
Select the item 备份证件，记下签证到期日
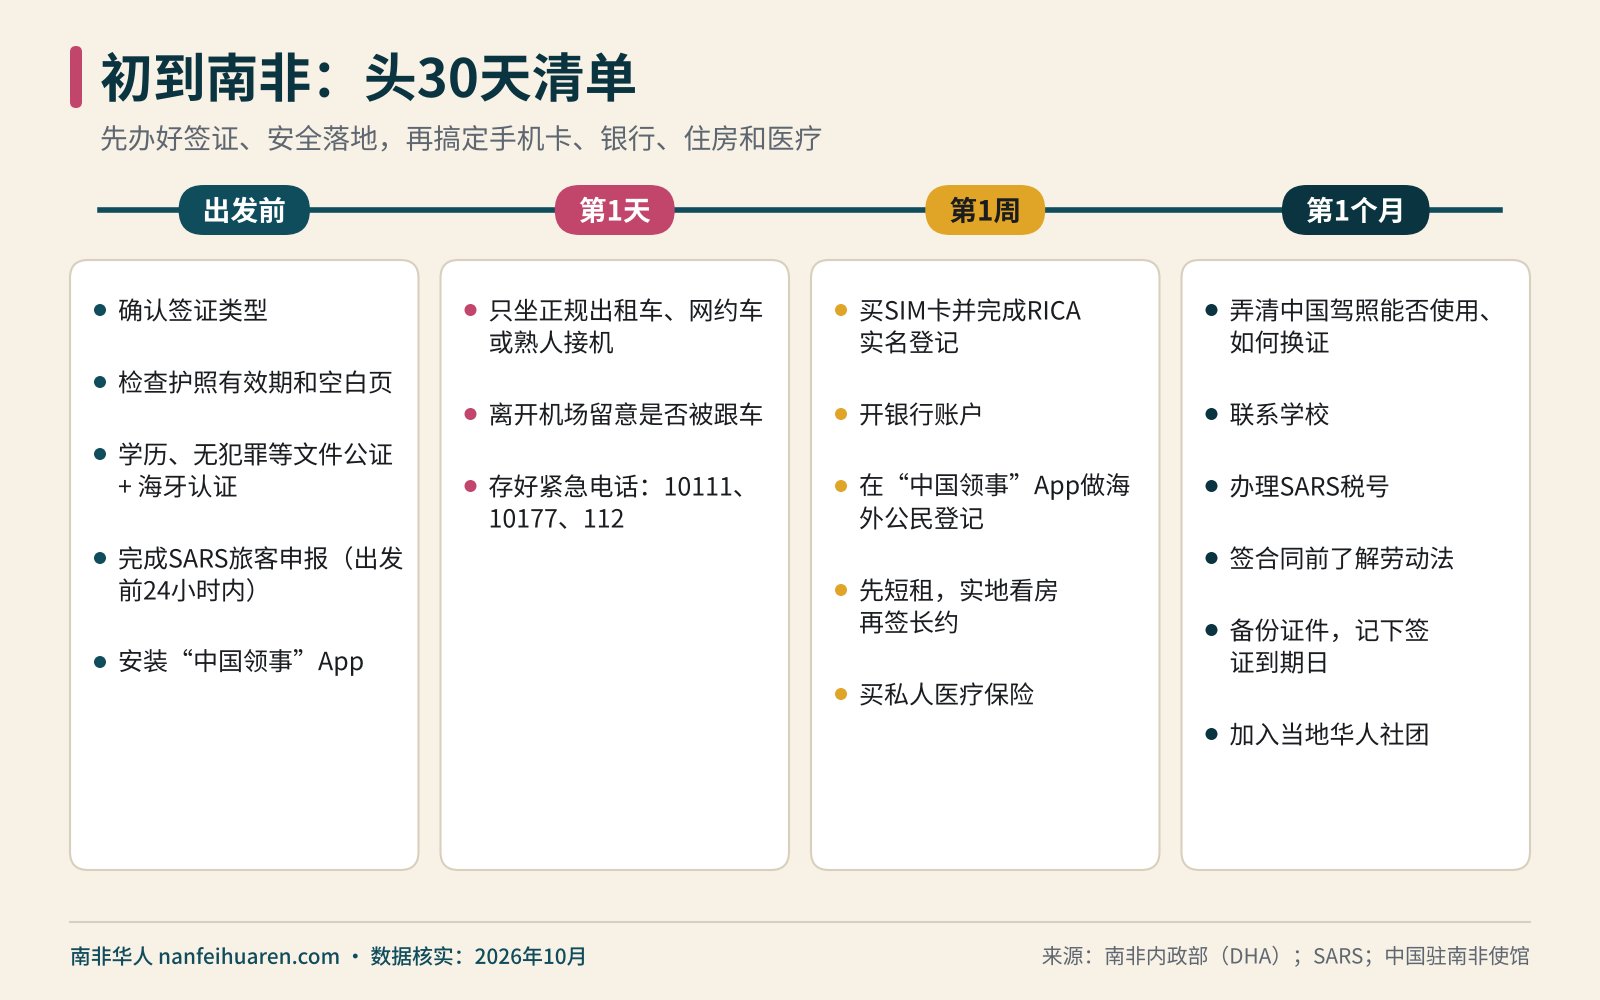(1329, 646)
